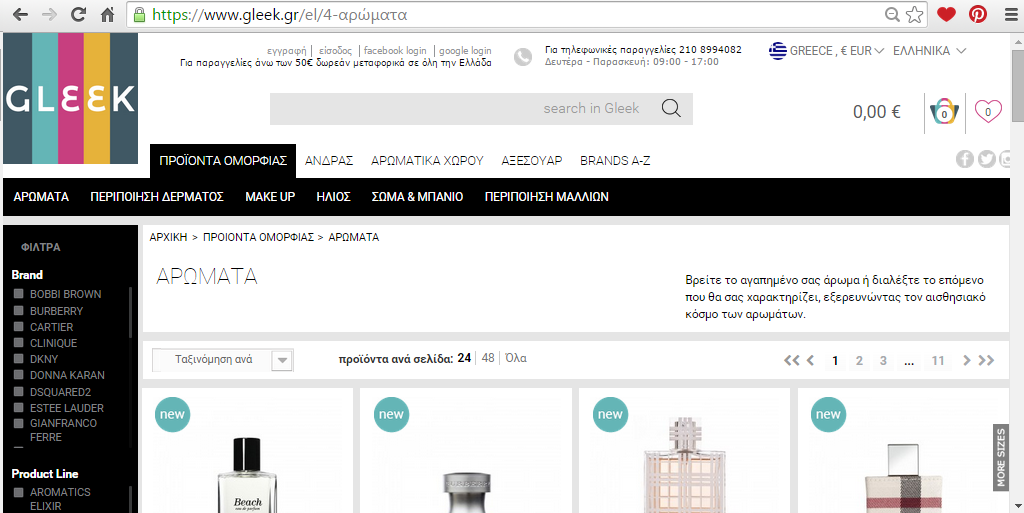Image resolution: width=1024 pixels, height=513 pixels.
Task: Open the ΠΕΡΙΠΟΙΗΣΗ ΜΑΛΛΙΩΝ category
Action: tap(547, 196)
